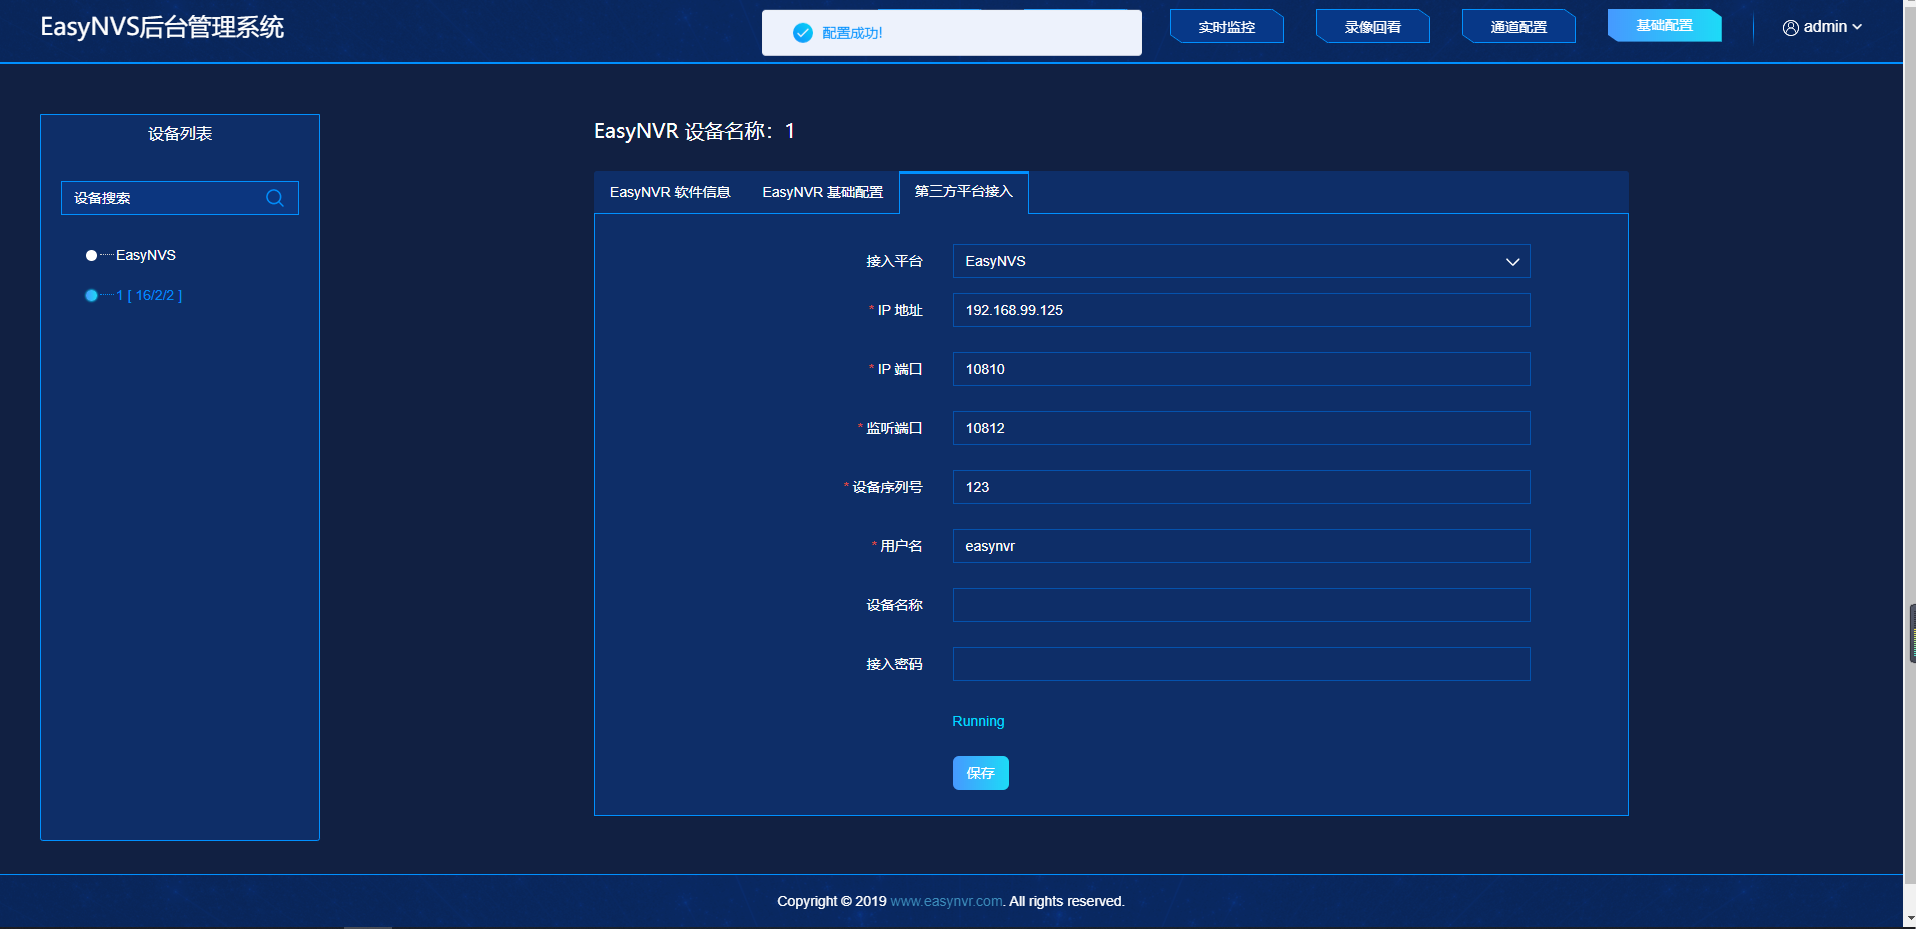The height and width of the screenshot is (929, 1916).
Task: Open the 通道配置 menu
Action: coord(1519,27)
